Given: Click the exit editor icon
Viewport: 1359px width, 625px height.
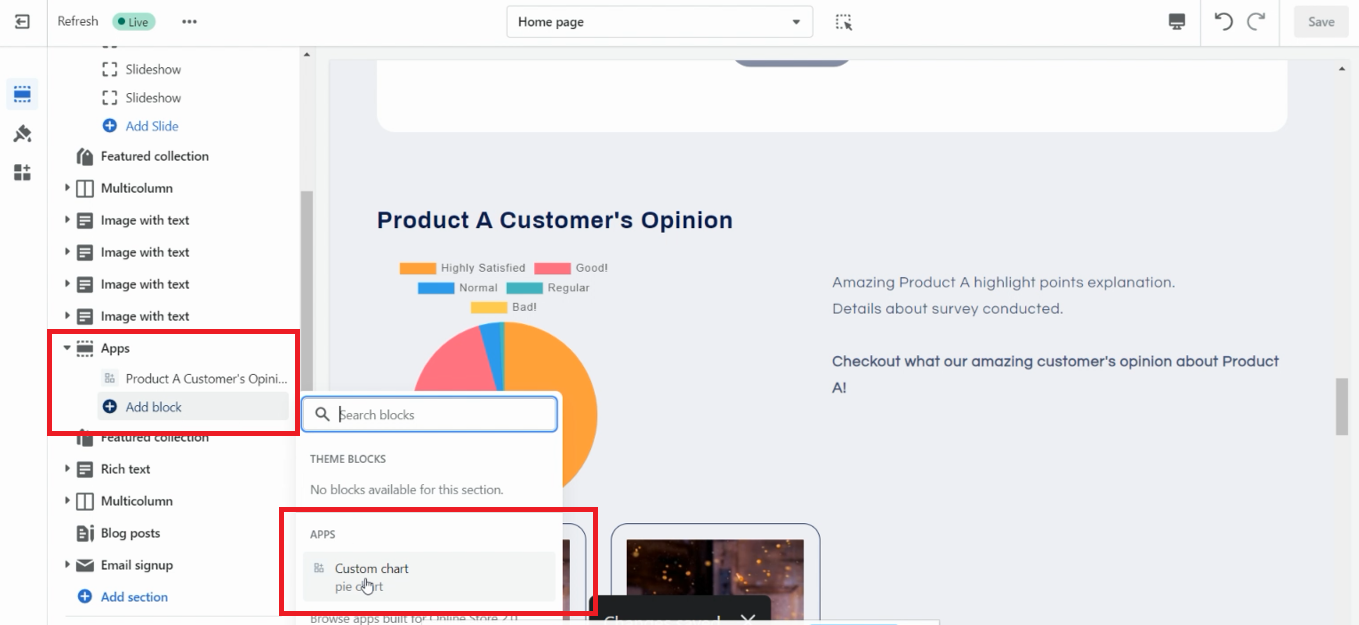Looking at the screenshot, I should click(22, 21).
